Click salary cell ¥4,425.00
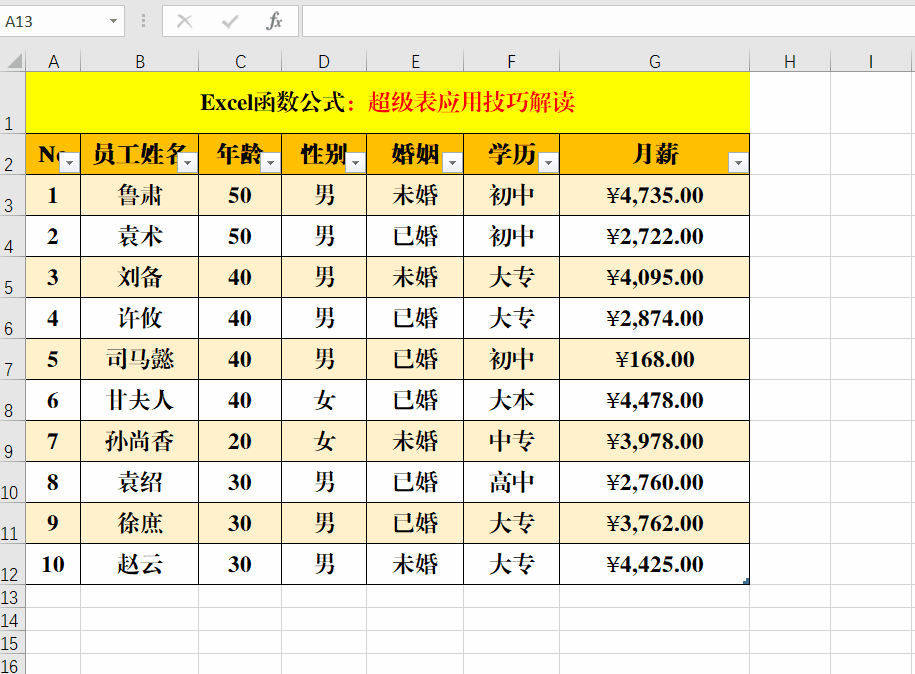 (655, 564)
